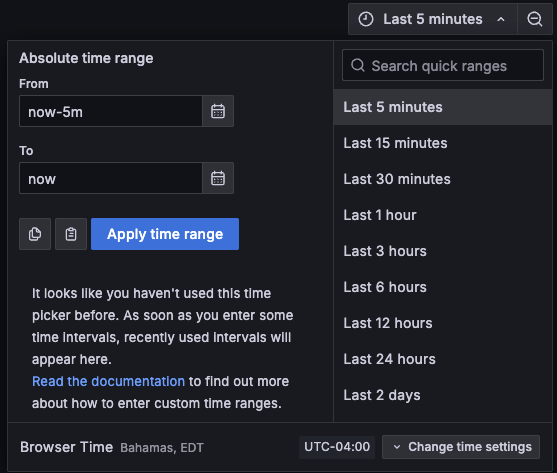Click the UTC-04:00 offset badge
Image resolution: width=557 pixels, height=473 pixels.
[x=337, y=447]
